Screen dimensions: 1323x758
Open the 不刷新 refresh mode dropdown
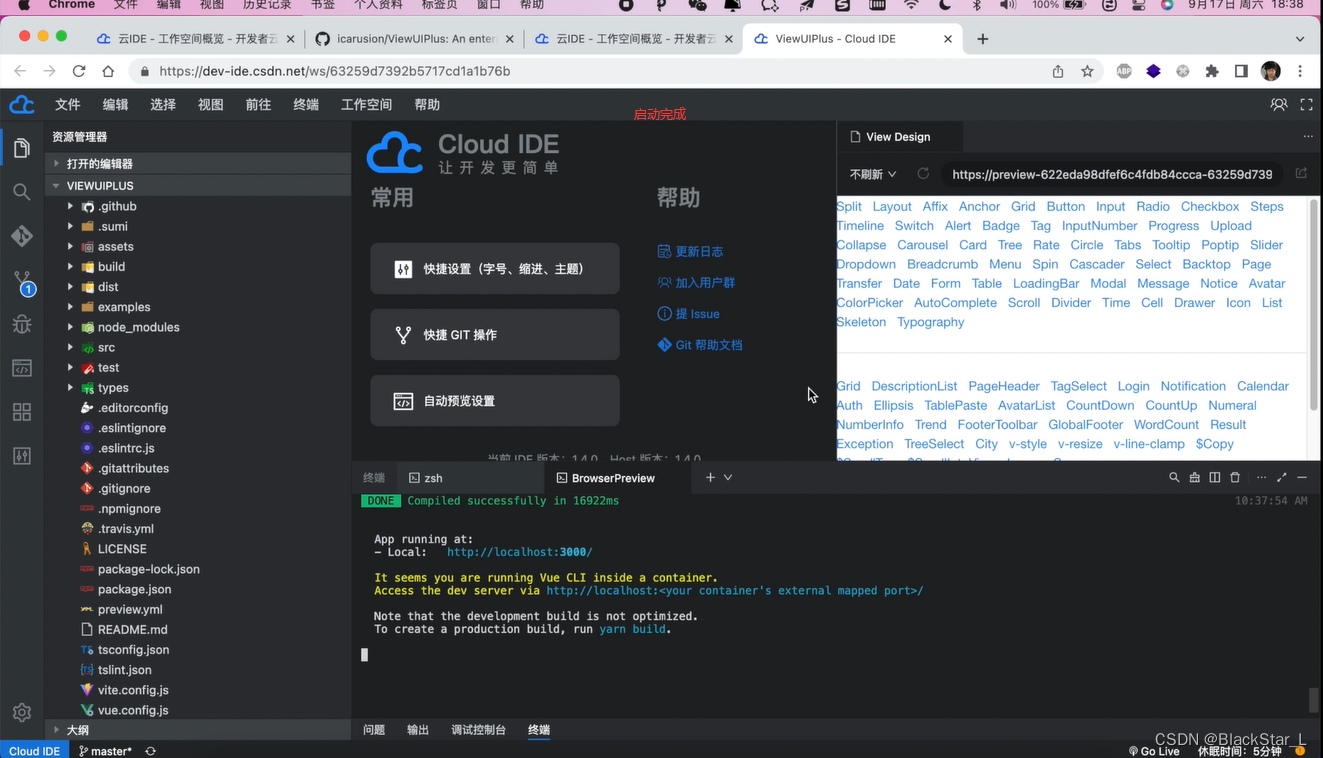click(872, 174)
